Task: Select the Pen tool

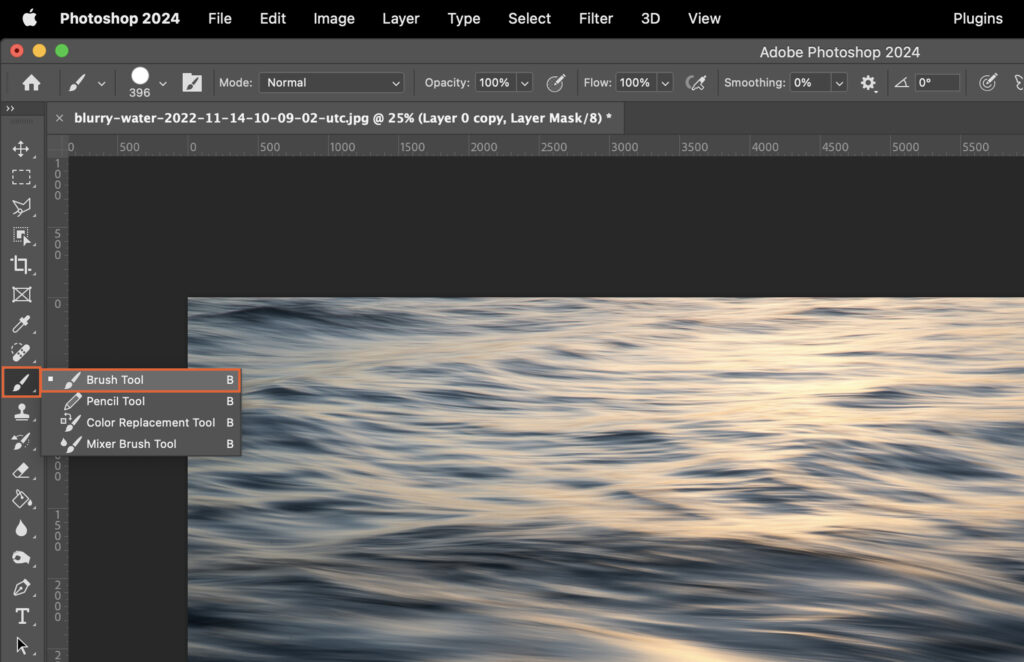Action: tap(23, 587)
